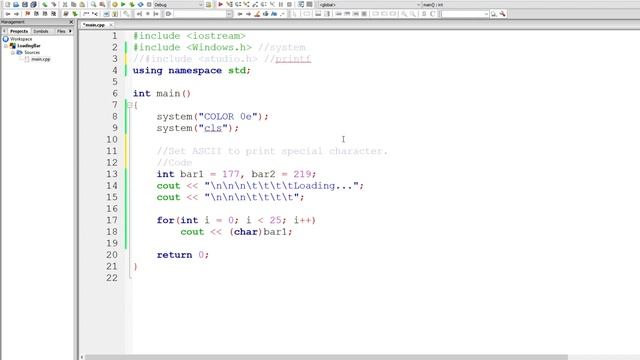Click the Copy toolbar icon

pyautogui.click(x=73, y=4)
